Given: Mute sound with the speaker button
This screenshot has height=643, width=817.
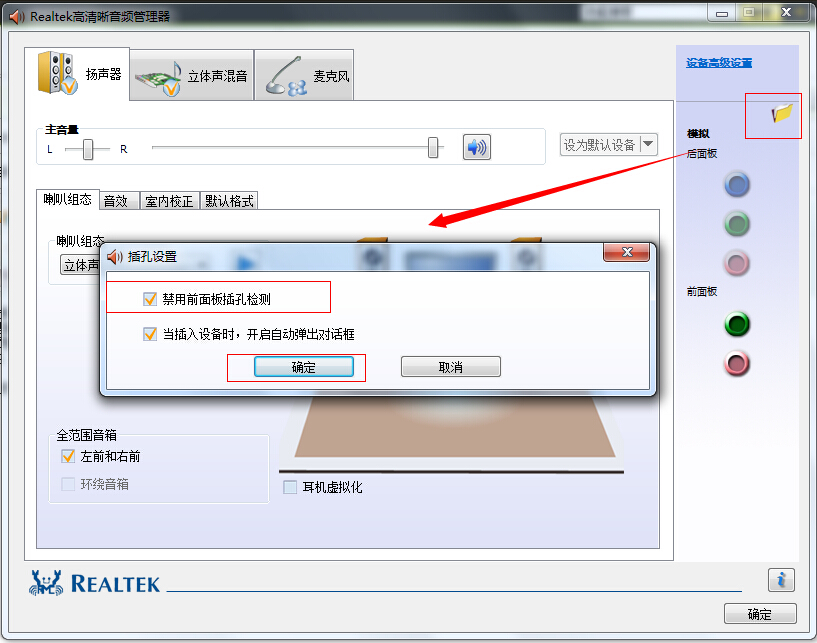Looking at the screenshot, I should point(477,147).
